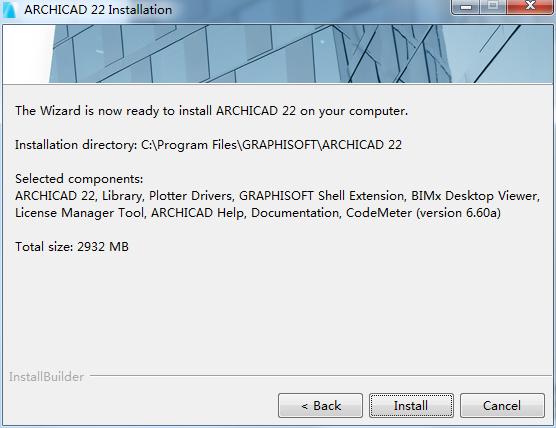The width and height of the screenshot is (556, 428).
Task: Close the installer window with X
Action: (530, 6)
